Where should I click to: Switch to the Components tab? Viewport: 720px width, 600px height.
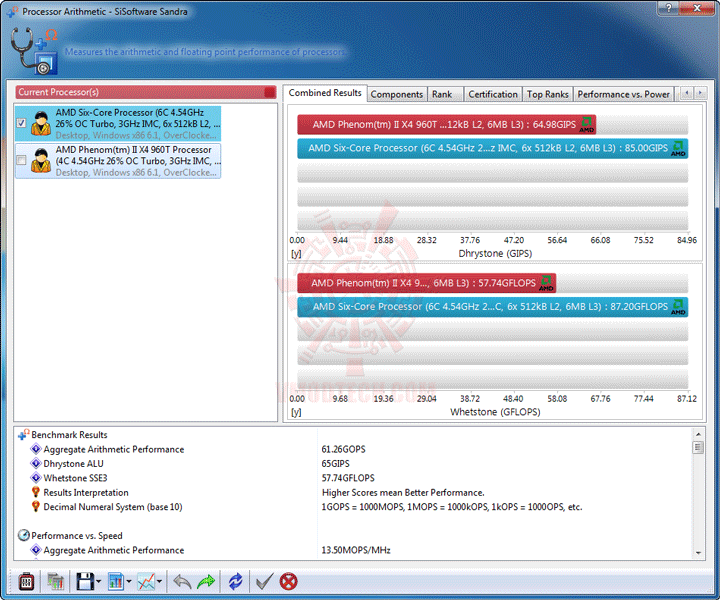point(397,94)
